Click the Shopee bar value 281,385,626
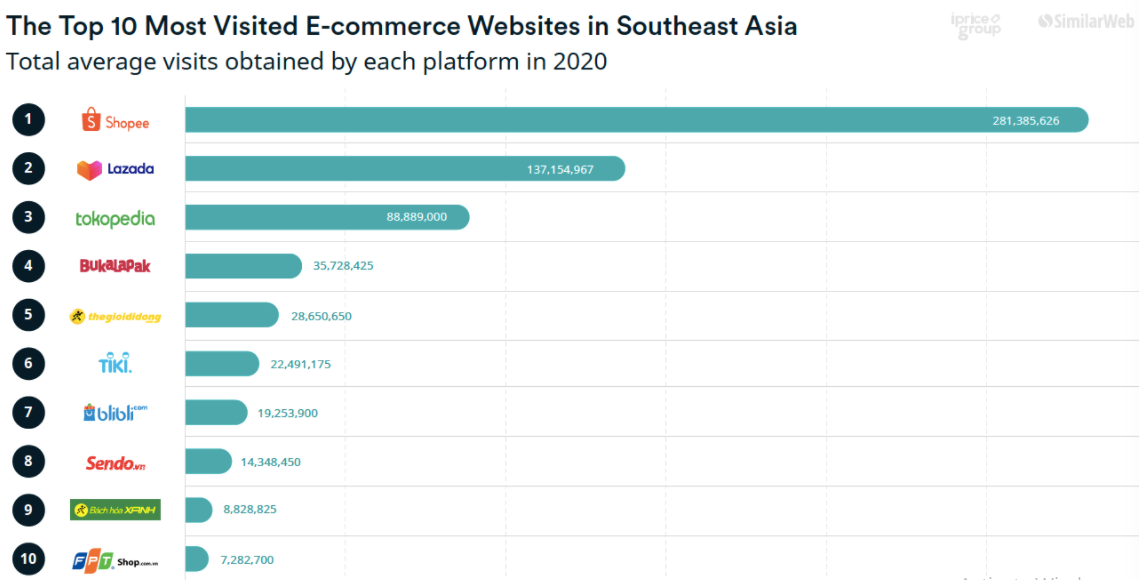Image resolution: width=1139 pixels, height=580 pixels. (x=1026, y=121)
